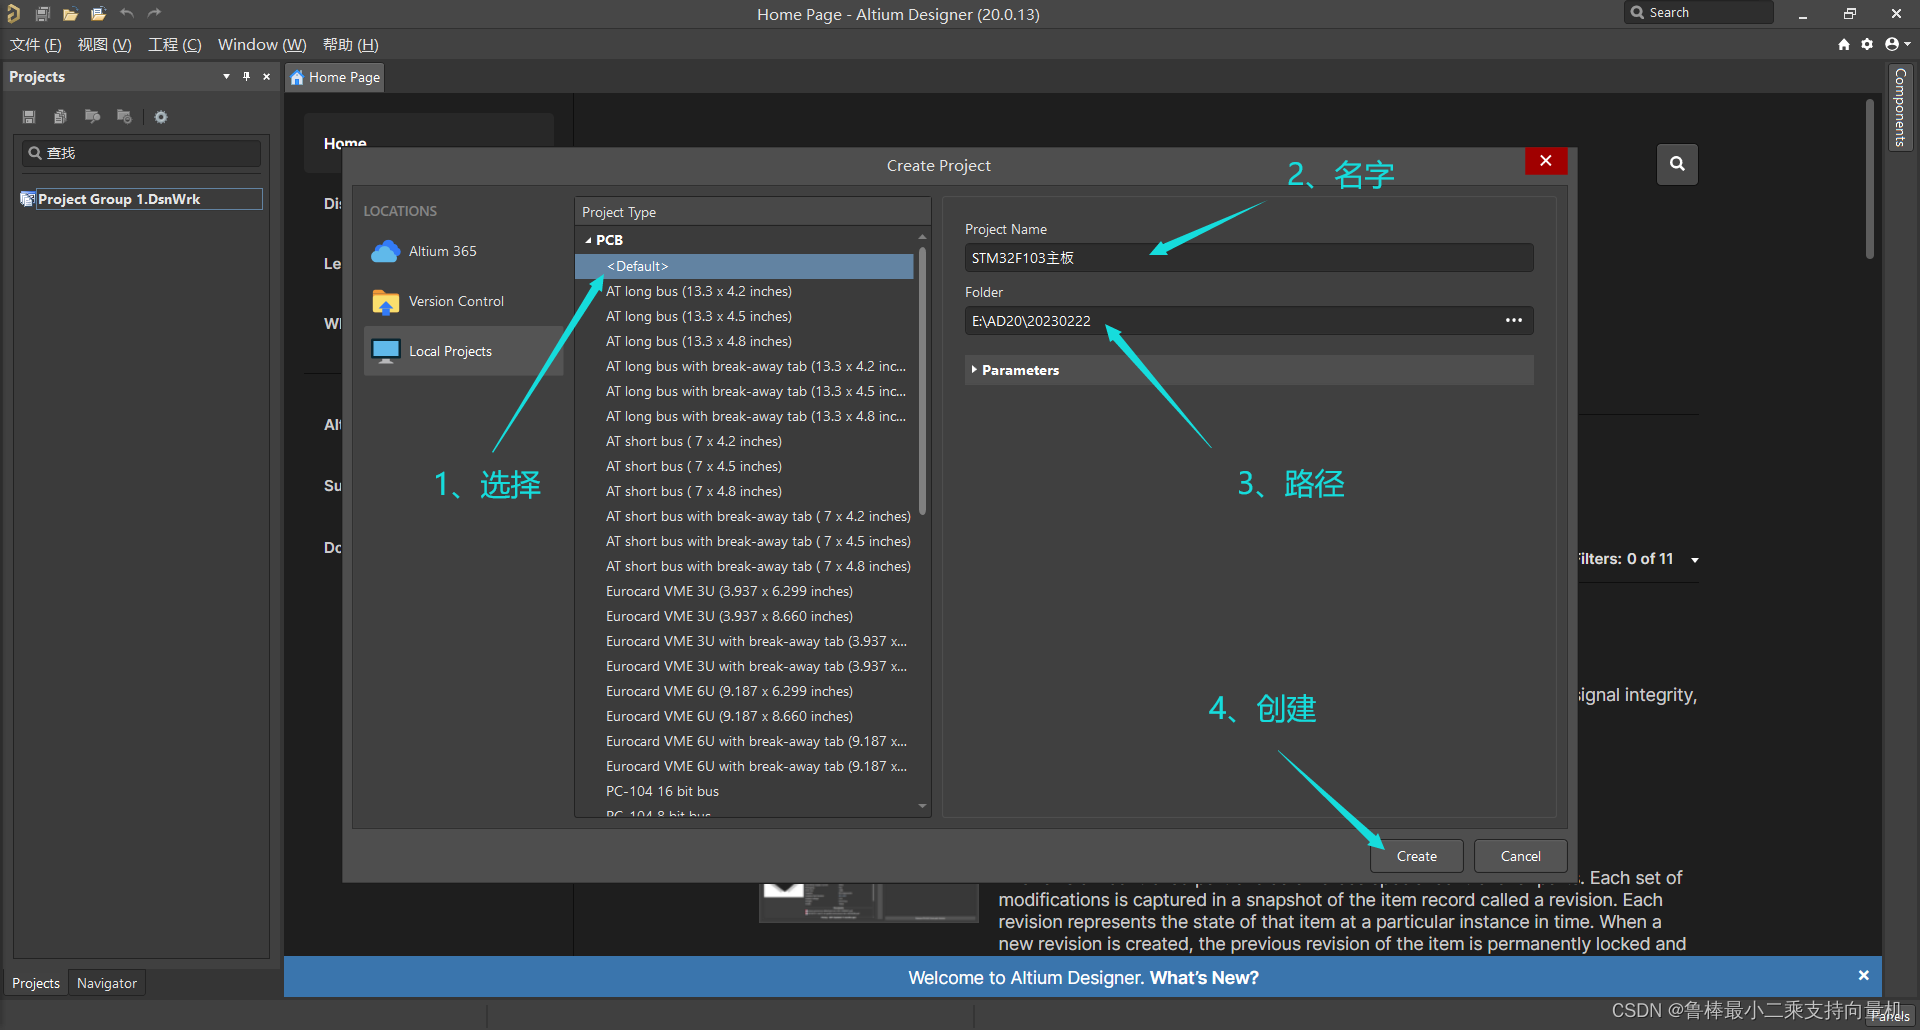Click the Projects panel save icon
The image size is (1920, 1030).
pos(29,117)
